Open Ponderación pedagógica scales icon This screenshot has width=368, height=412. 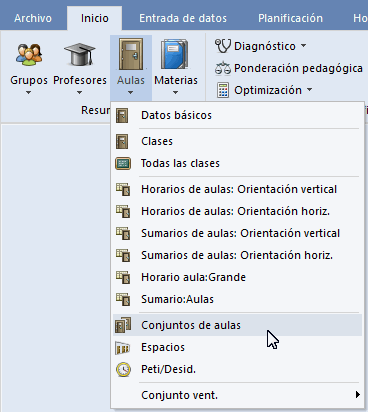tap(223, 68)
